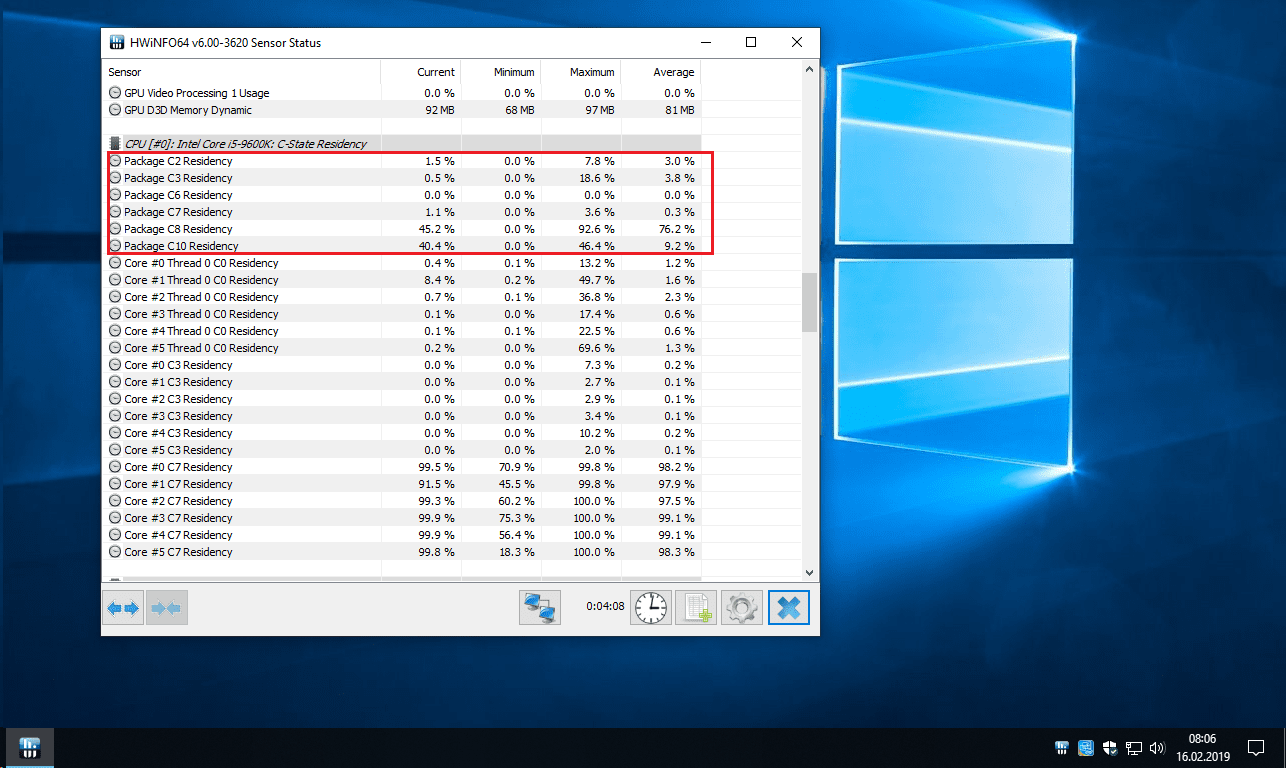Click the 0:04:08 elapsed time readout
Viewport: 1286px width, 768px height.
pyautogui.click(x=605, y=606)
